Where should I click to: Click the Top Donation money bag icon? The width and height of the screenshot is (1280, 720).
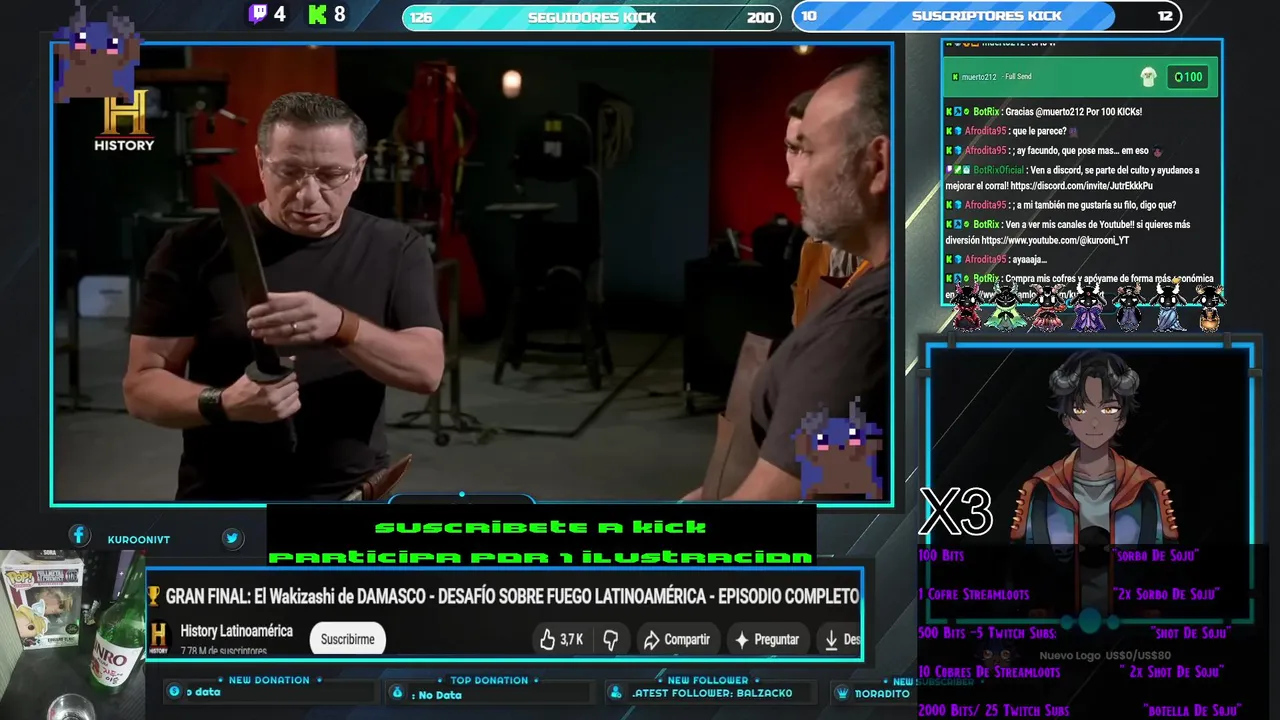(x=397, y=692)
